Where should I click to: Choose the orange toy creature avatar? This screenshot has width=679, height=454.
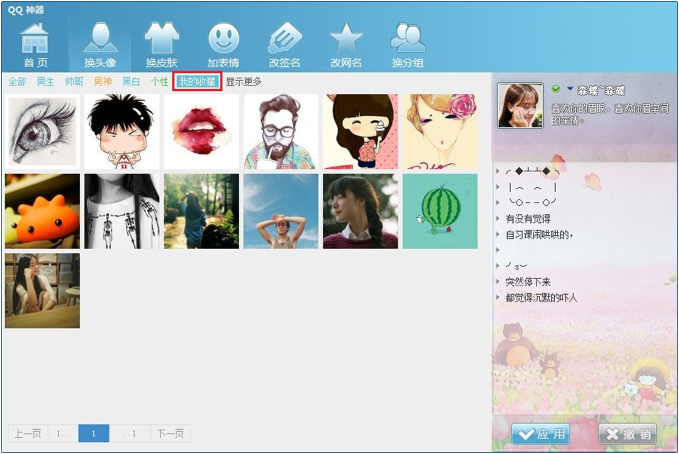[42, 211]
